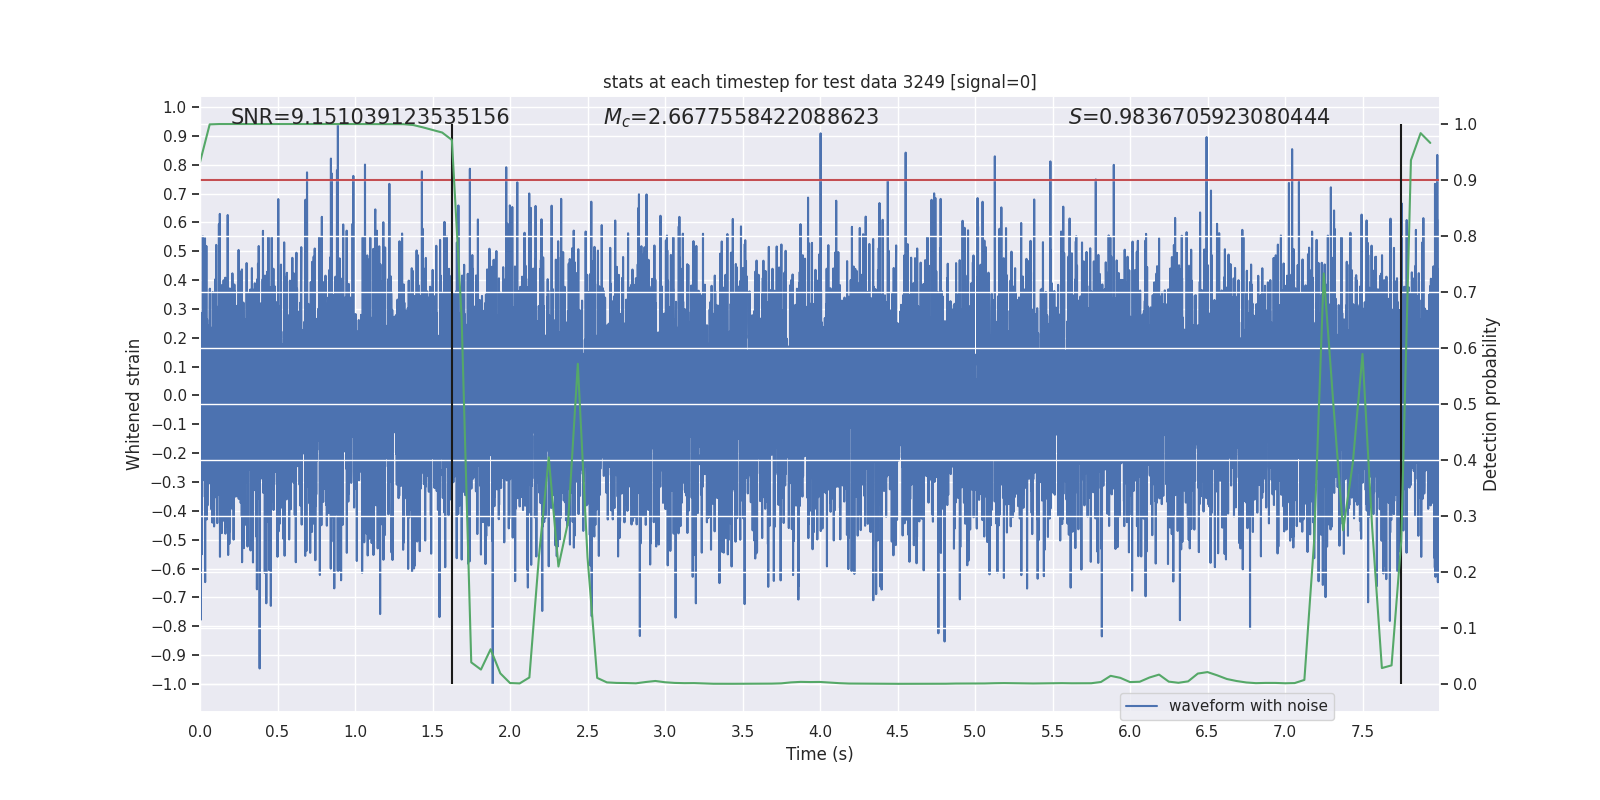Click the 0.0 tick on the Time axis
Image resolution: width=1600 pixels, height=800 pixels.
coord(200,731)
